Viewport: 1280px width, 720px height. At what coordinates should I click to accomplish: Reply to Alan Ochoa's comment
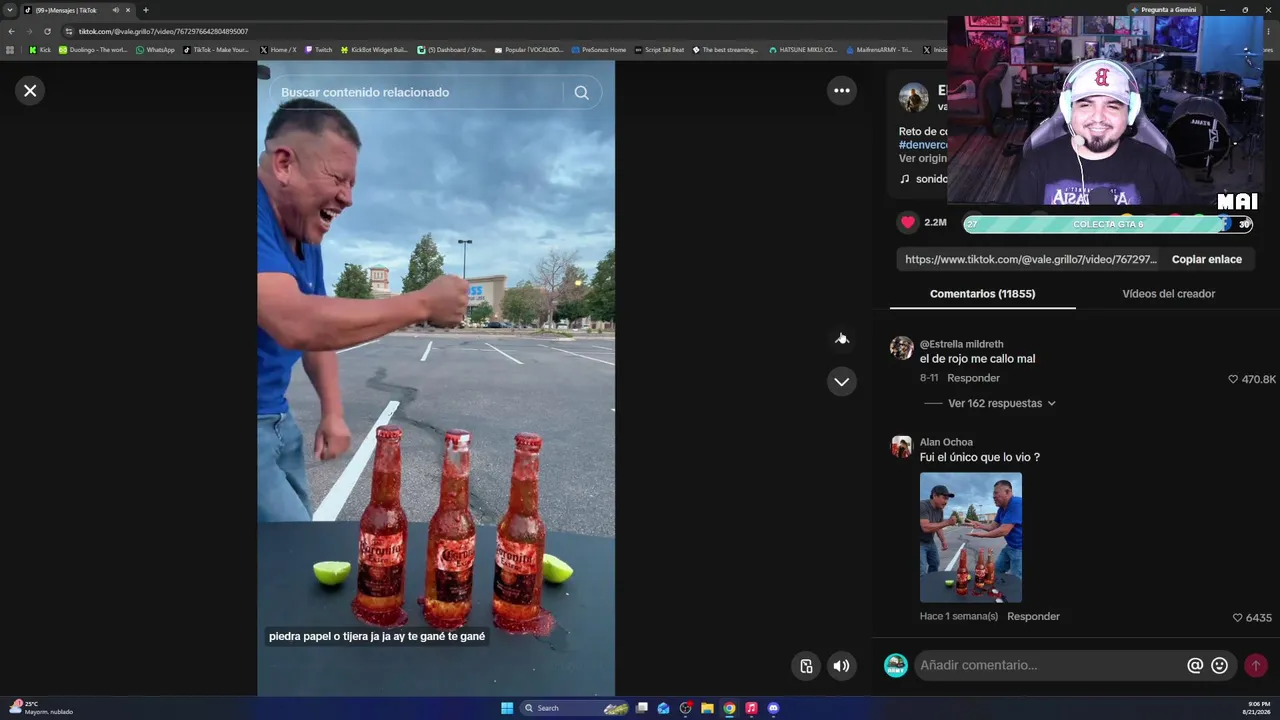1033,617
